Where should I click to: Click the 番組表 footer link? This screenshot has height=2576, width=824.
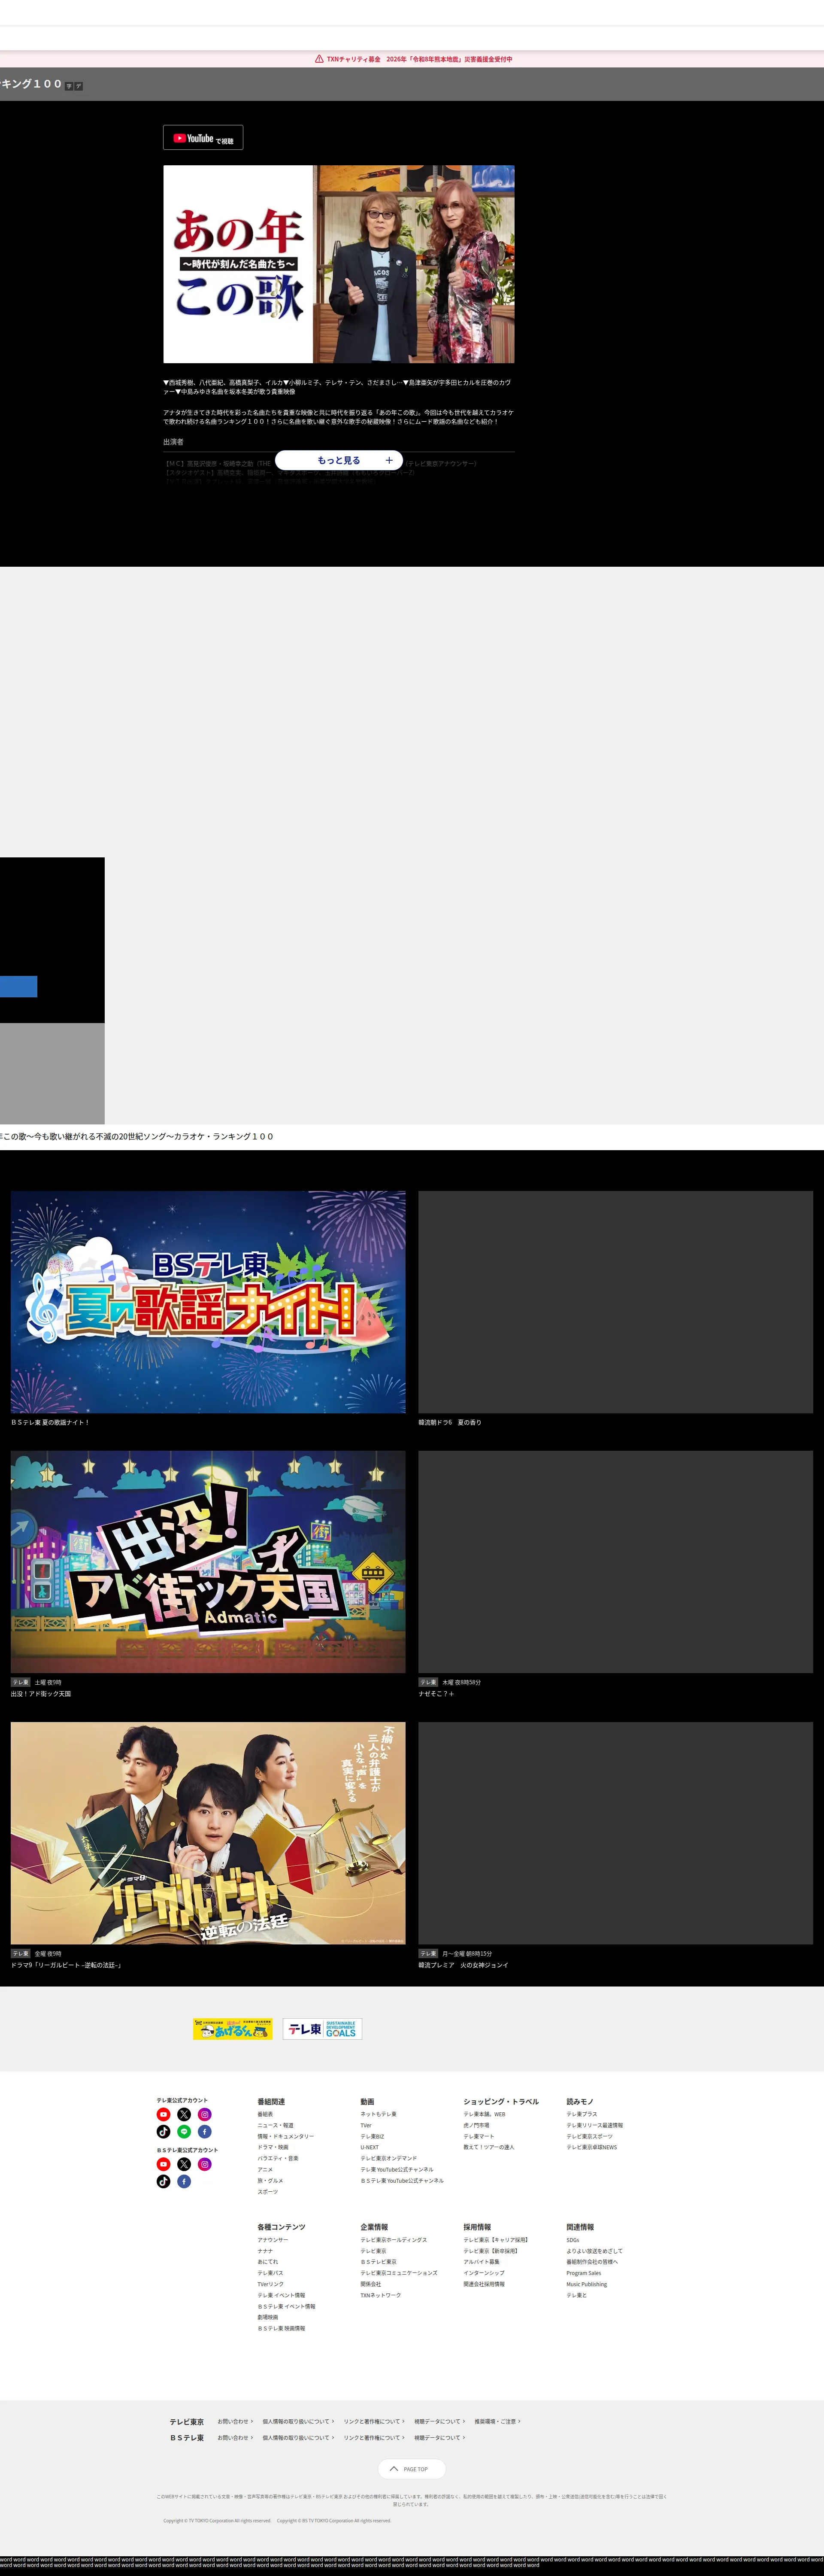coord(265,2114)
